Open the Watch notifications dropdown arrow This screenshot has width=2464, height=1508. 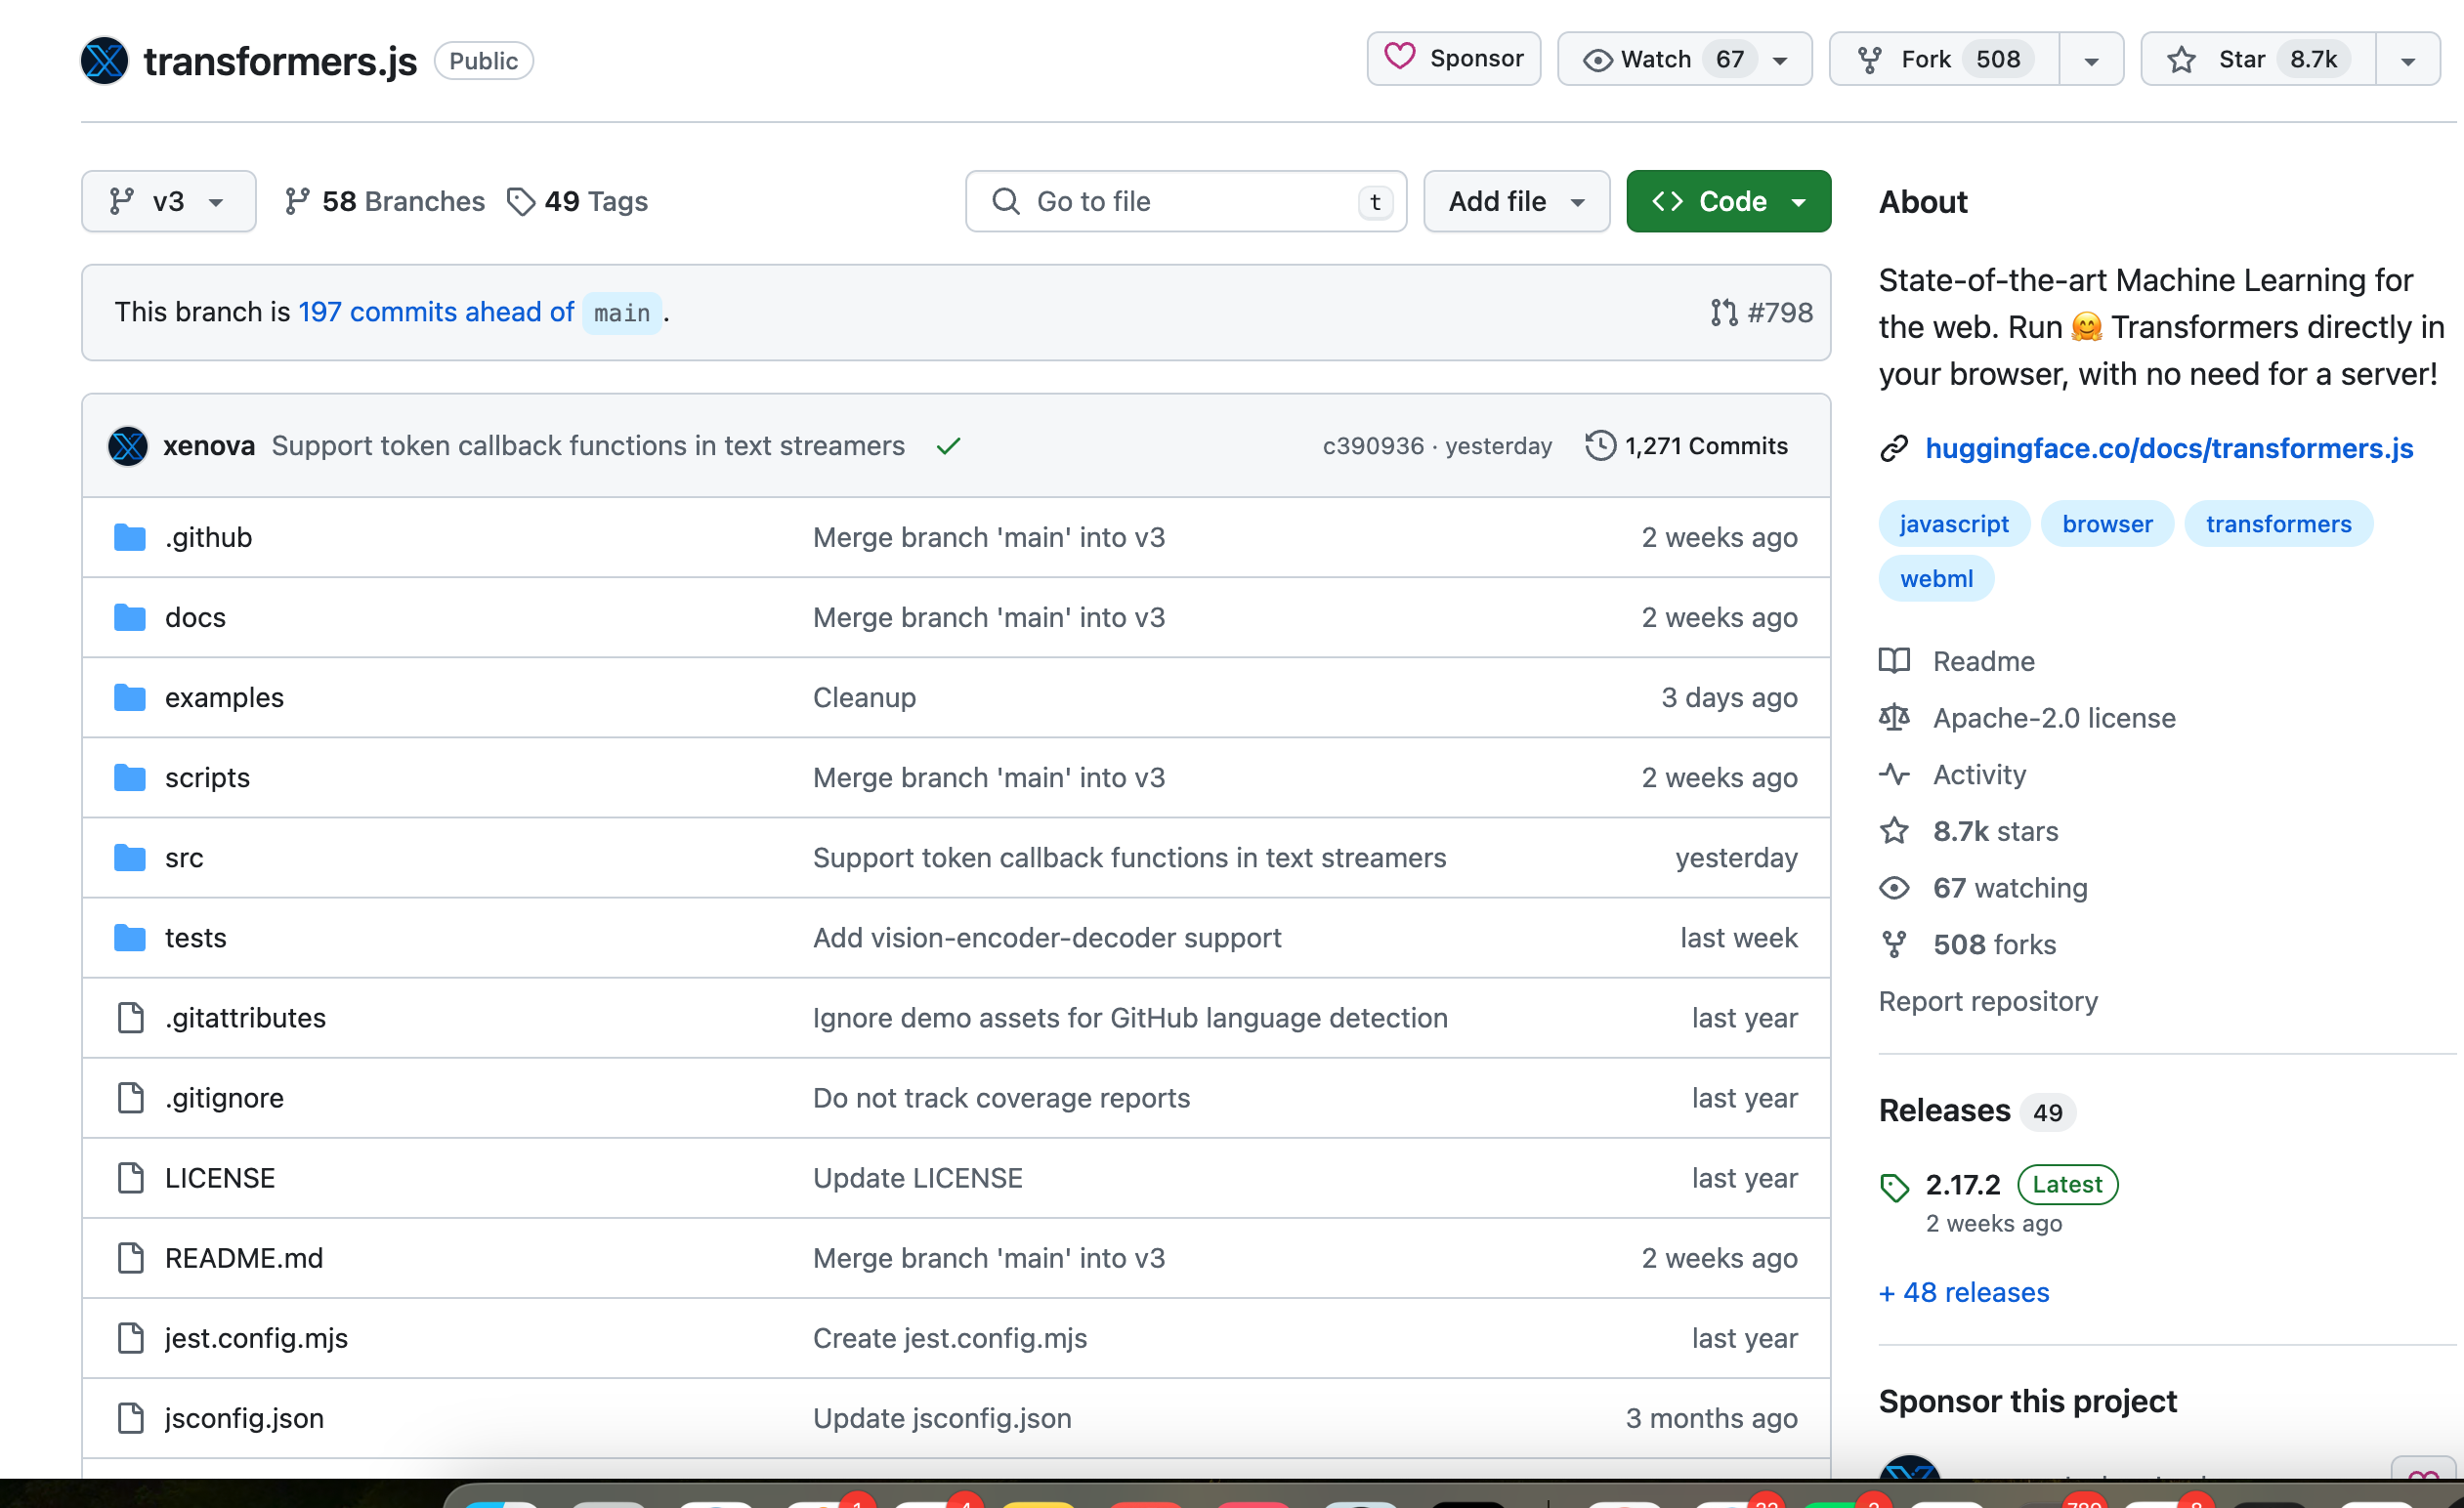[x=1780, y=60]
